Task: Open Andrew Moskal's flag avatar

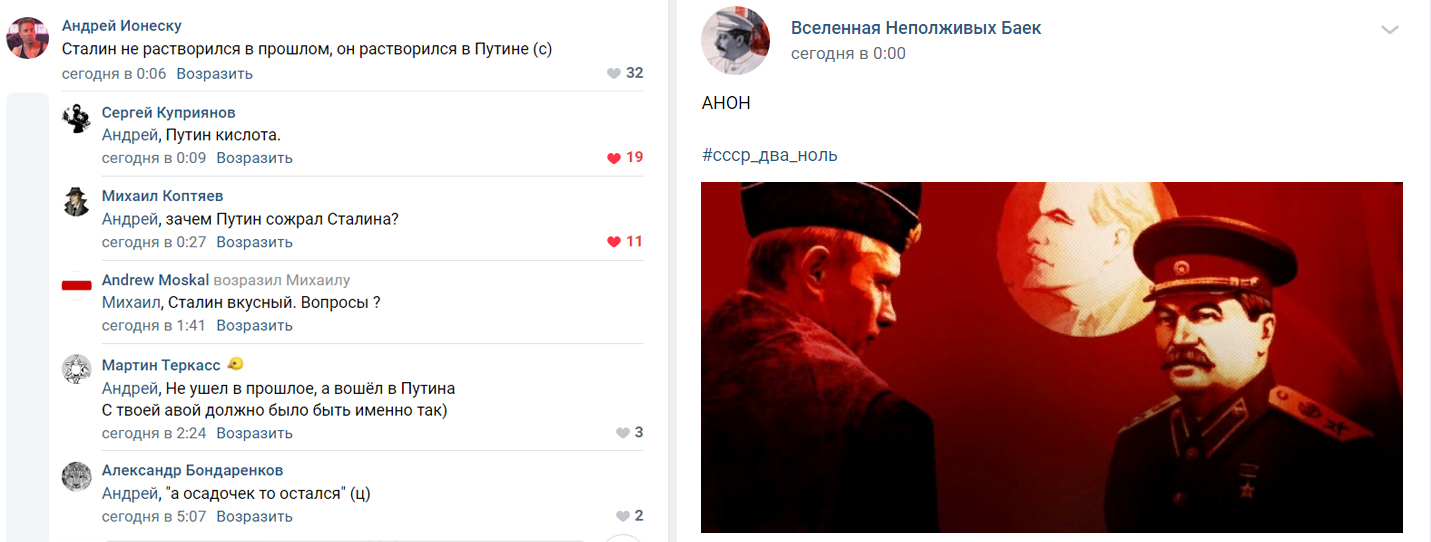Action: tap(77, 287)
